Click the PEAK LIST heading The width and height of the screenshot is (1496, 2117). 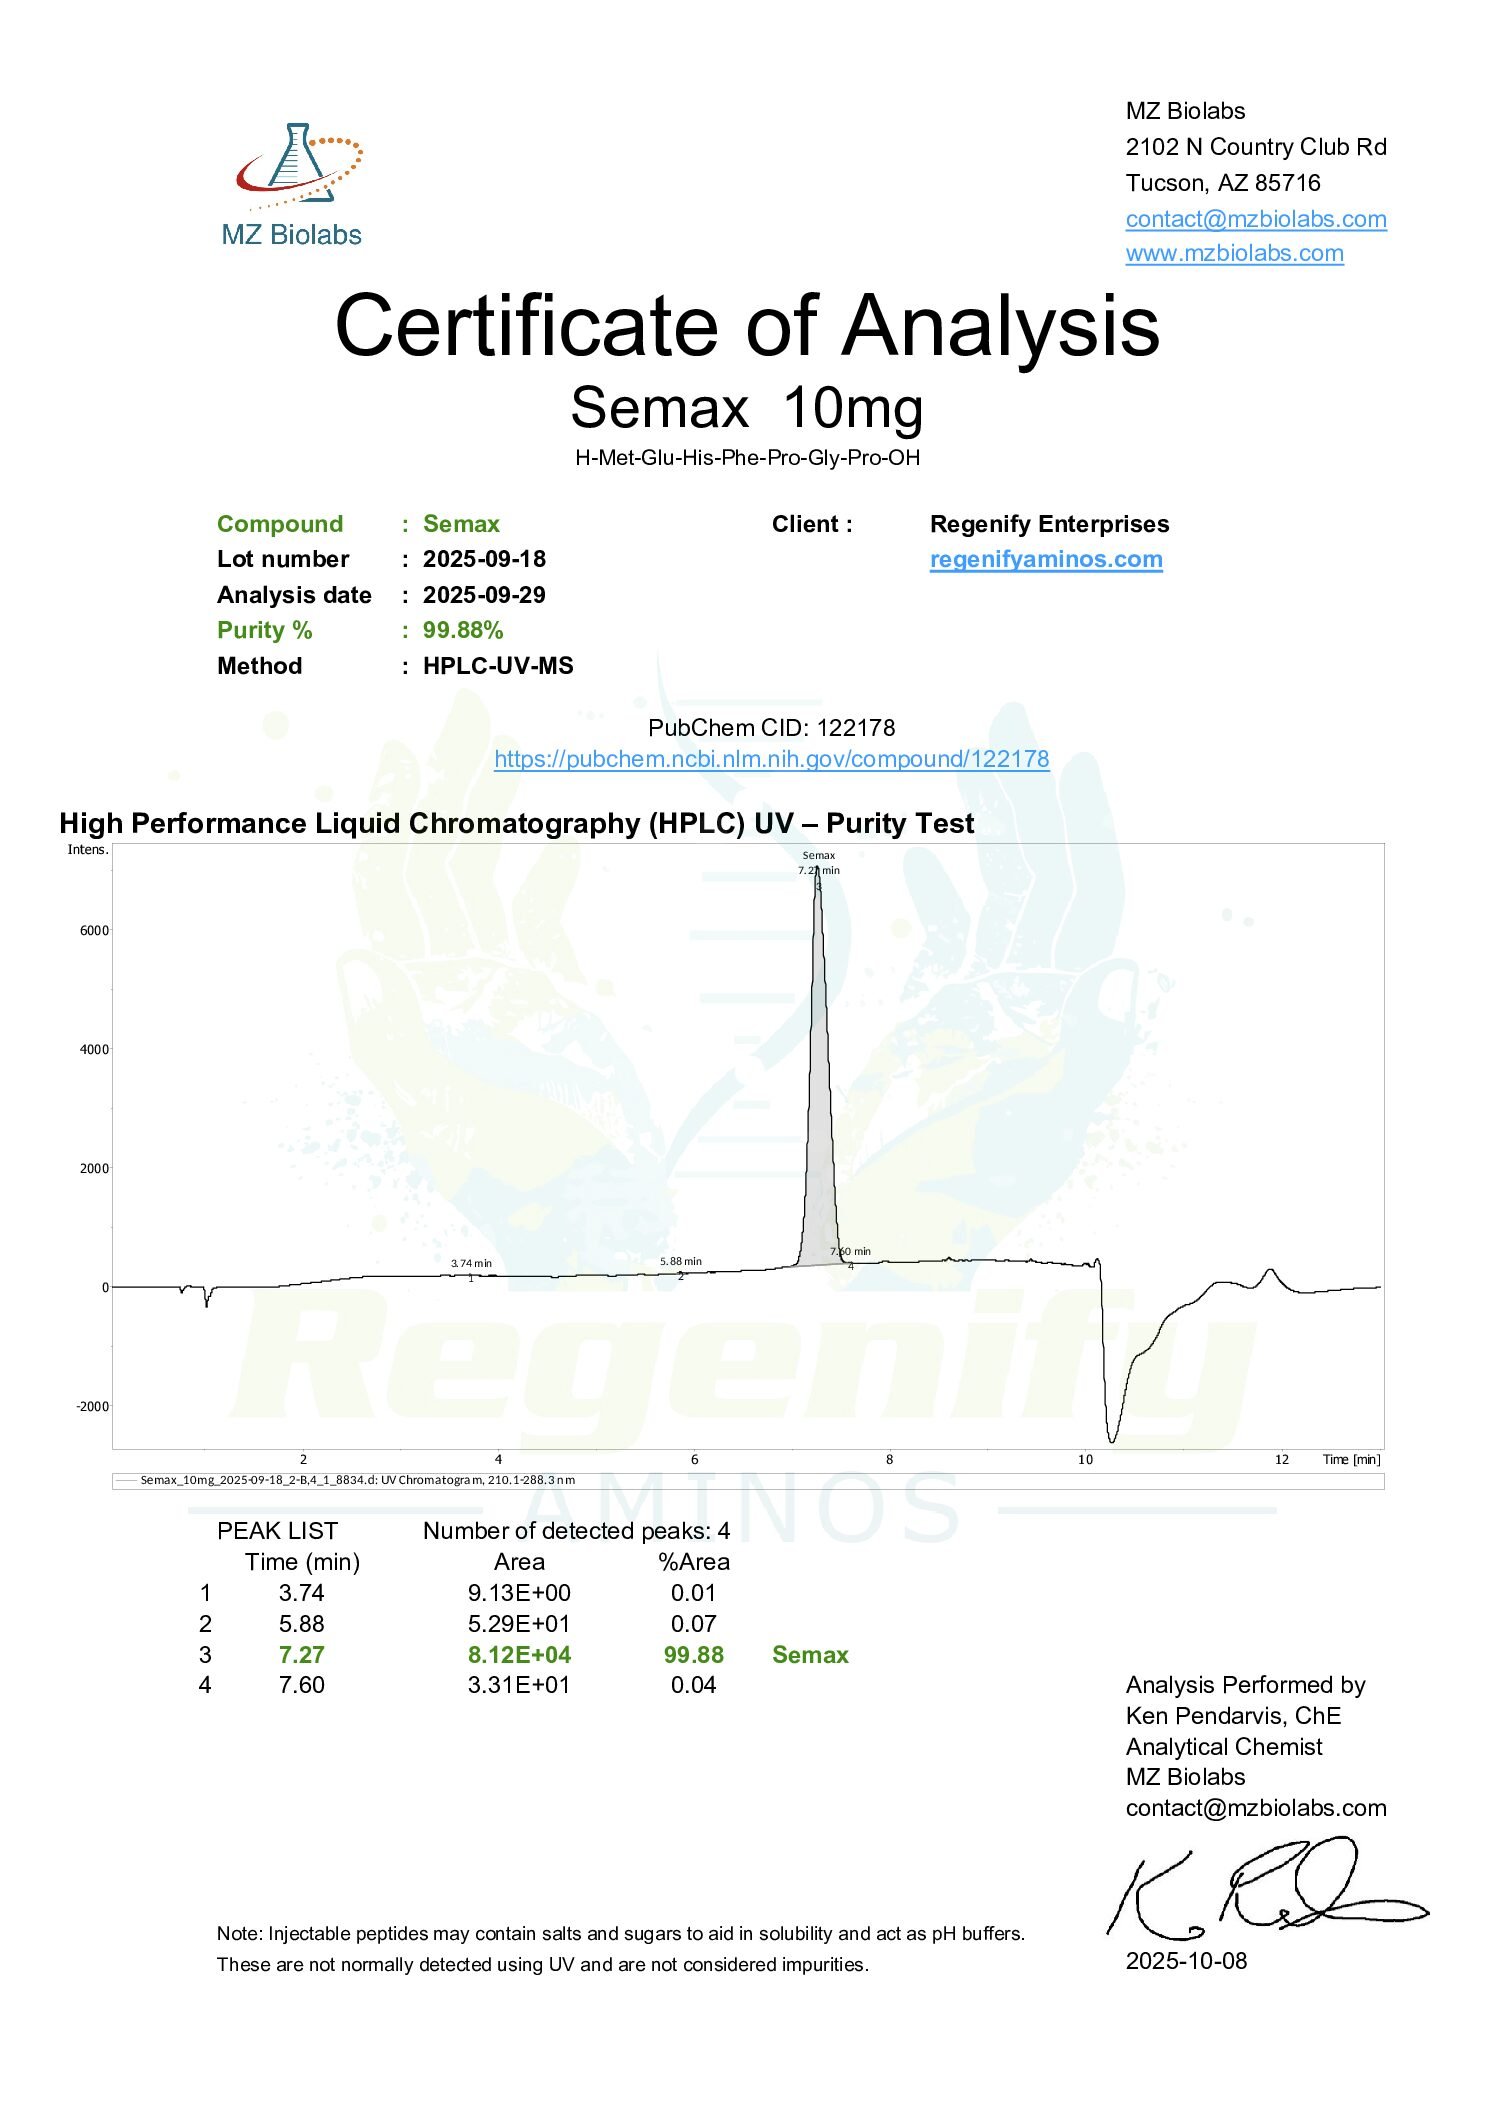click(x=277, y=1531)
